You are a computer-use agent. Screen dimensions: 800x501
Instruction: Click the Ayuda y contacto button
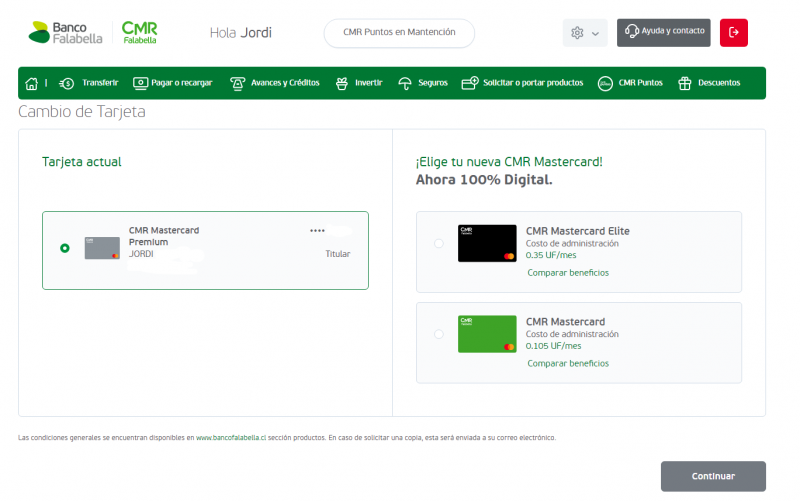click(664, 32)
